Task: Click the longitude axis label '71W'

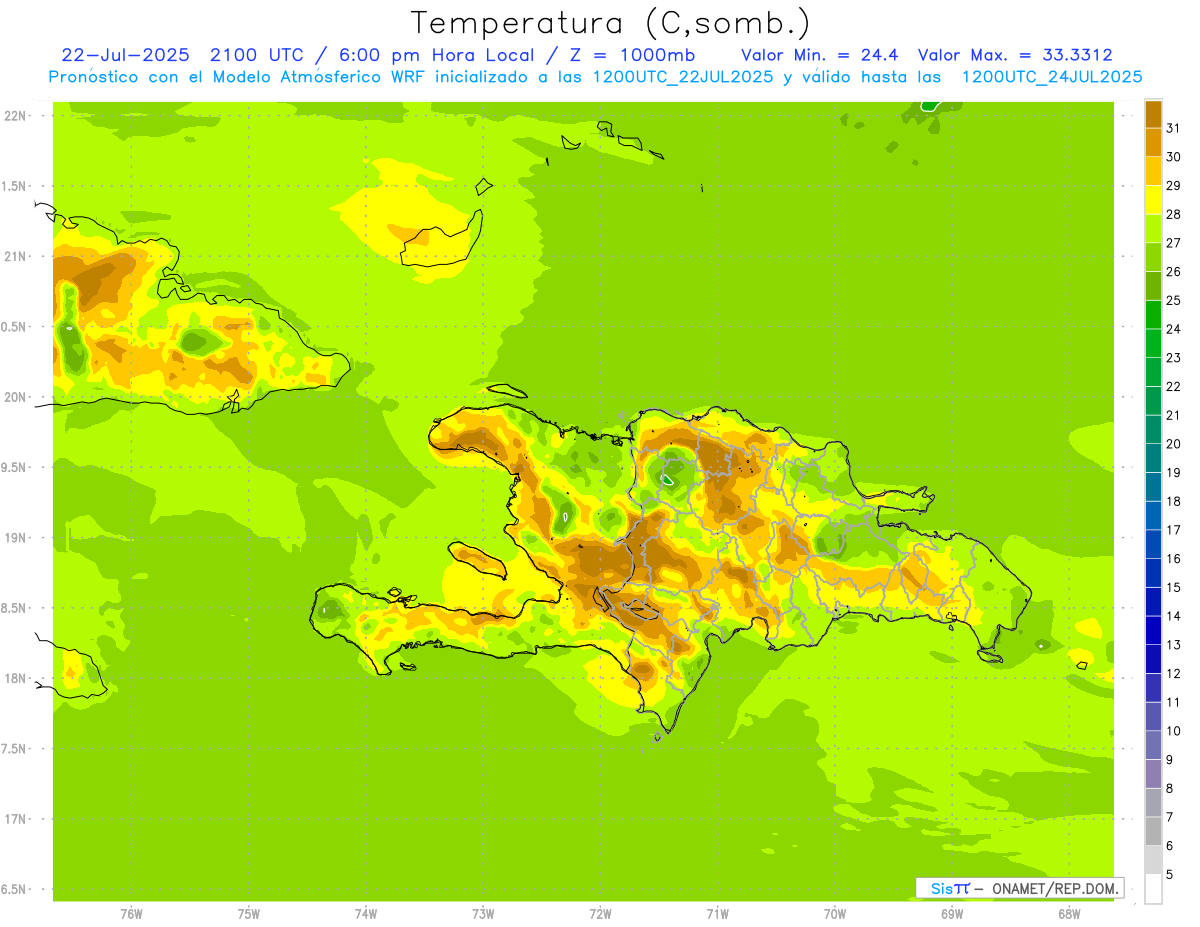Action: point(717,913)
